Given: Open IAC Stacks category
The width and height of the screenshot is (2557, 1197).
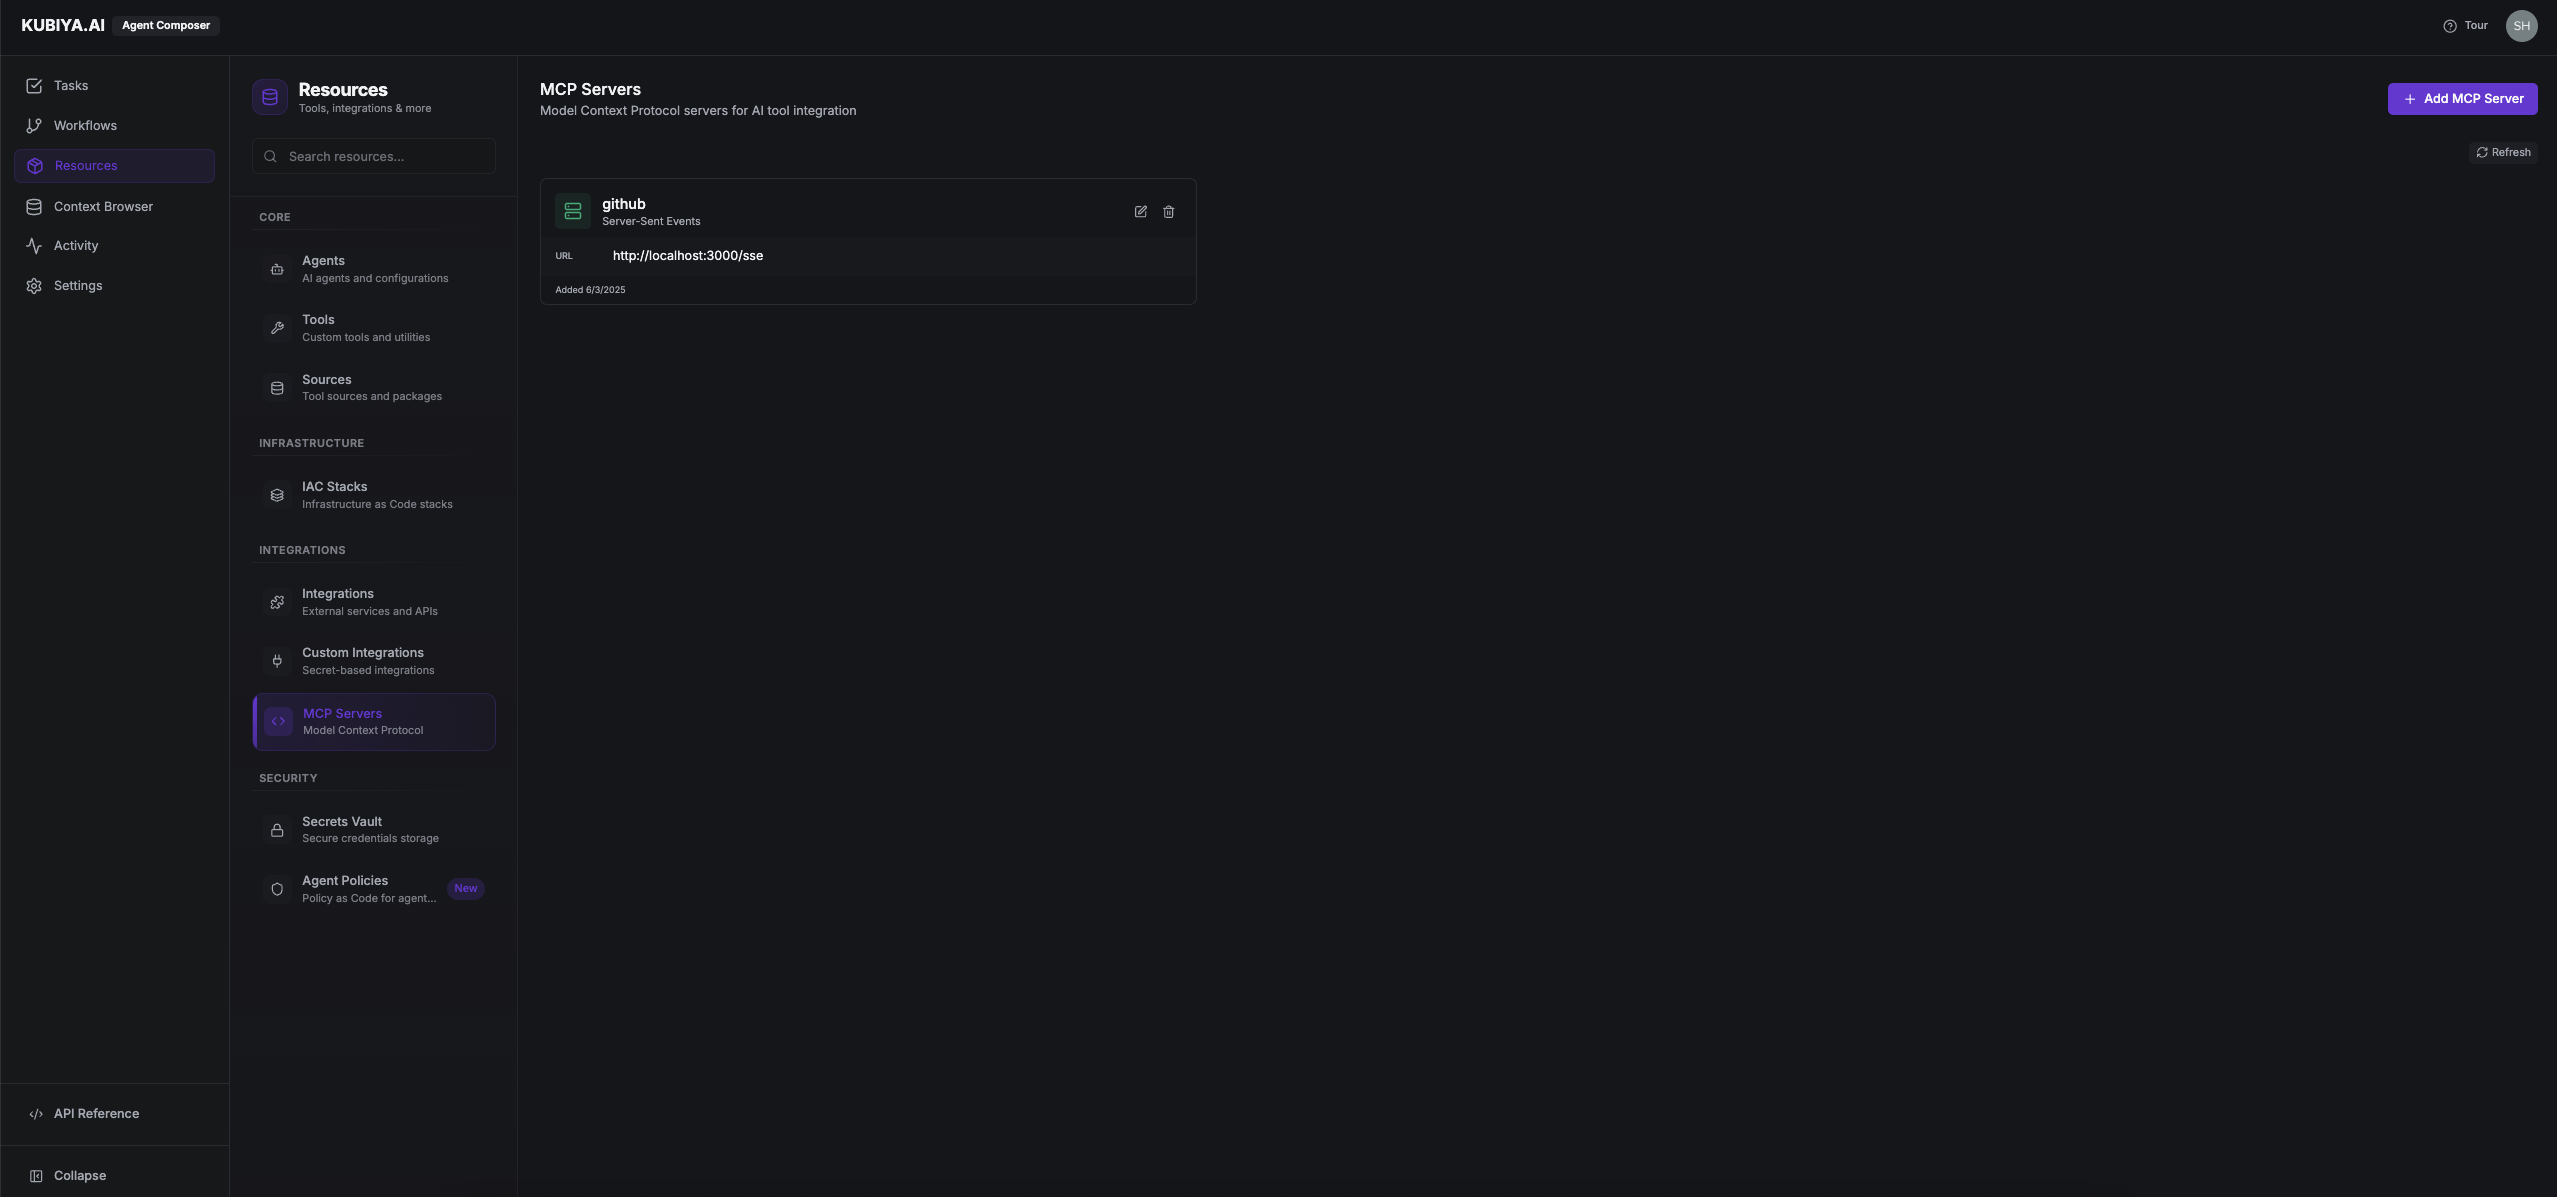Looking at the screenshot, I should coord(373,495).
